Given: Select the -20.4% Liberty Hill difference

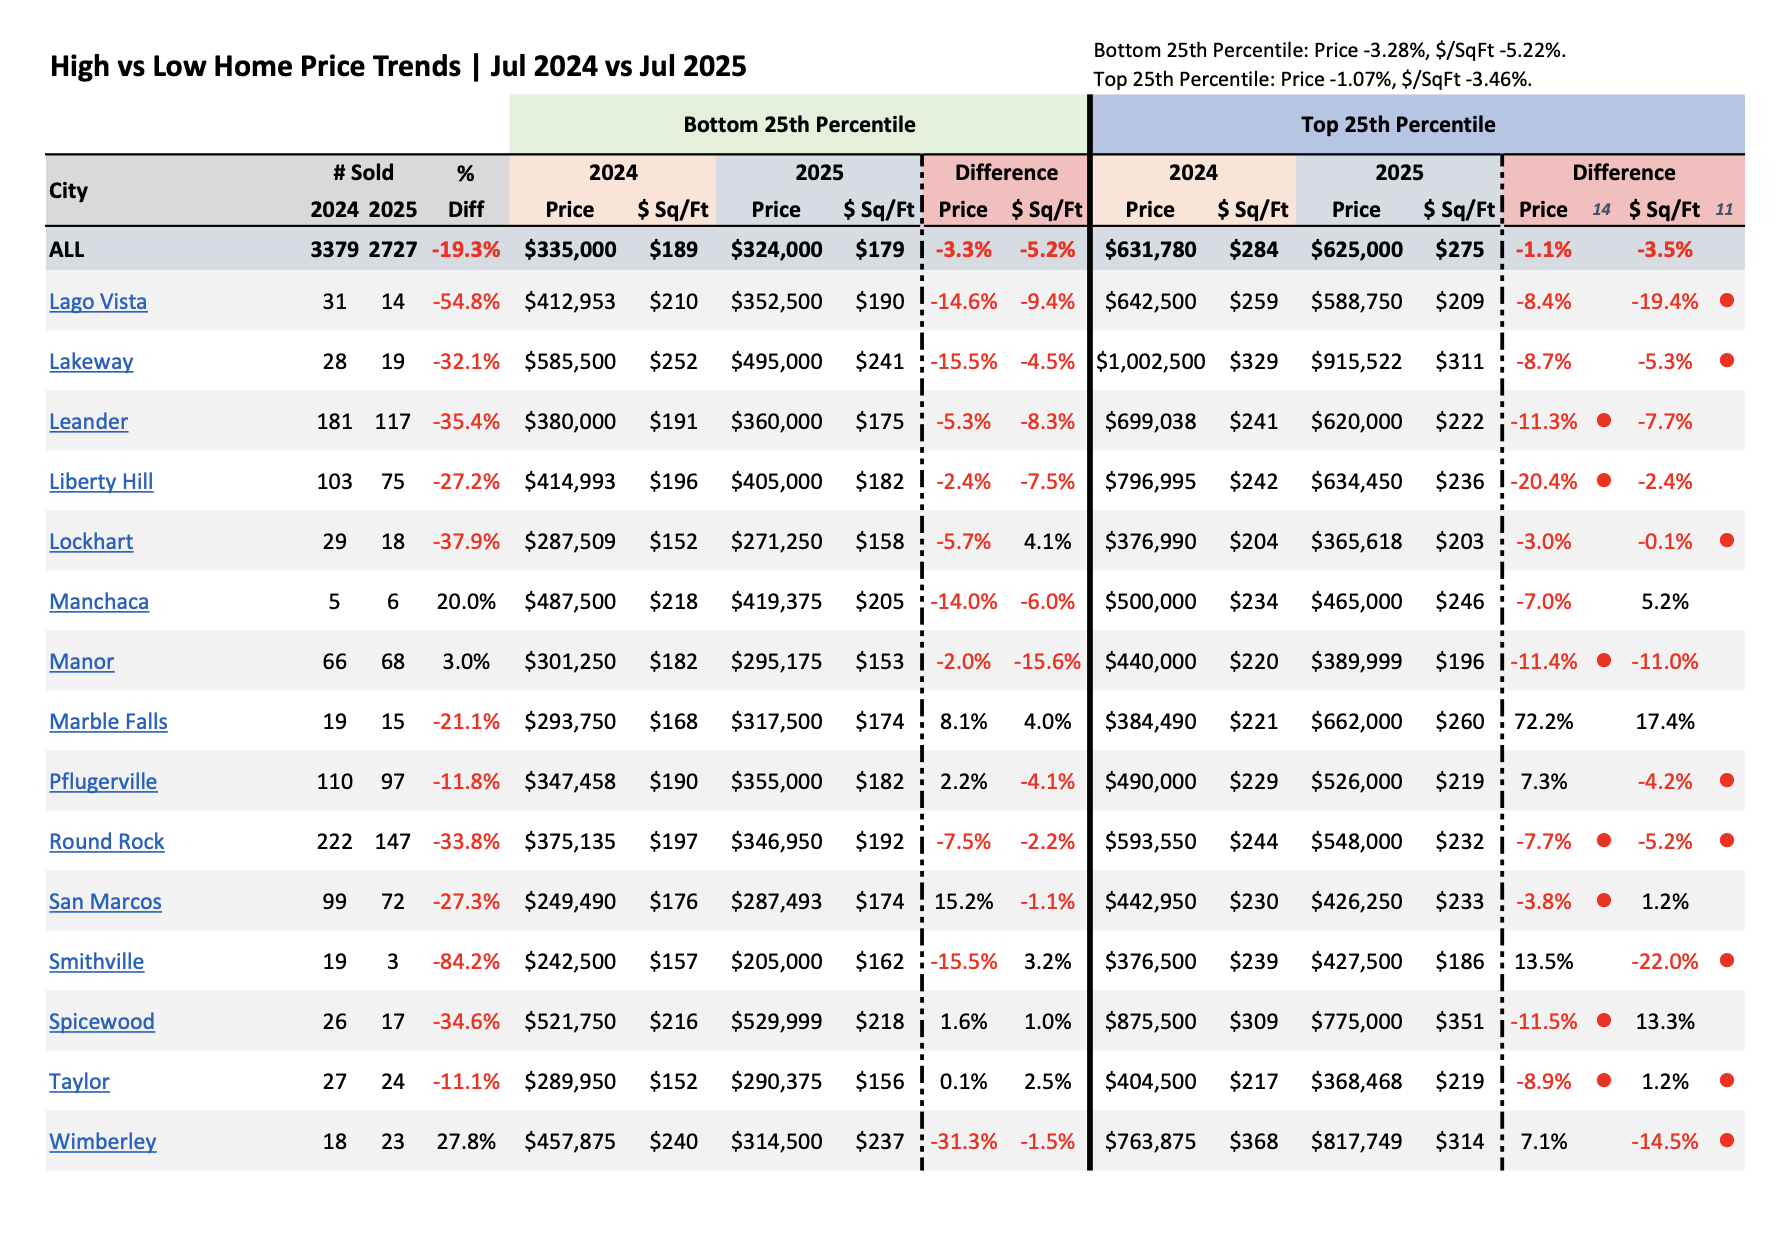Looking at the screenshot, I should tap(1544, 481).
